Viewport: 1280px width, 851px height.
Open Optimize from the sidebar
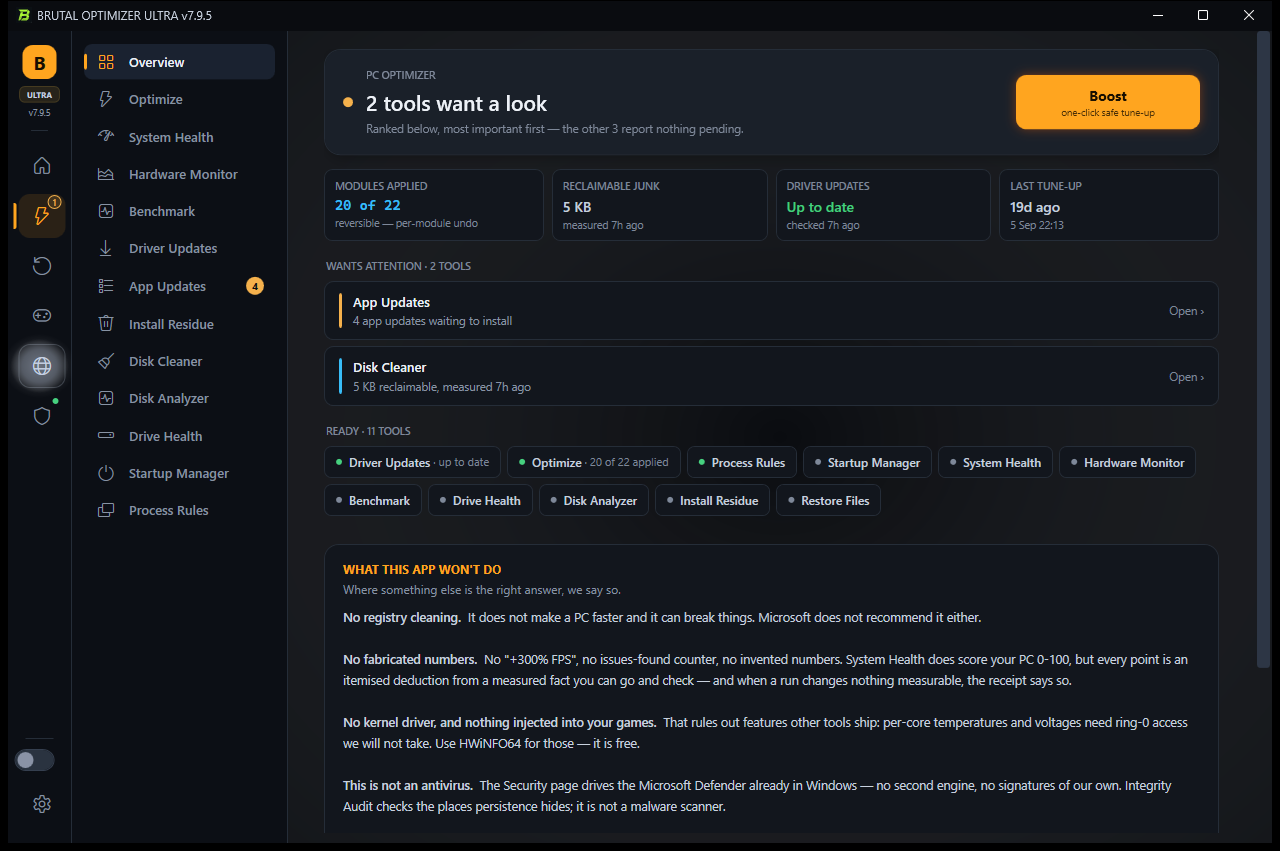click(180, 99)
